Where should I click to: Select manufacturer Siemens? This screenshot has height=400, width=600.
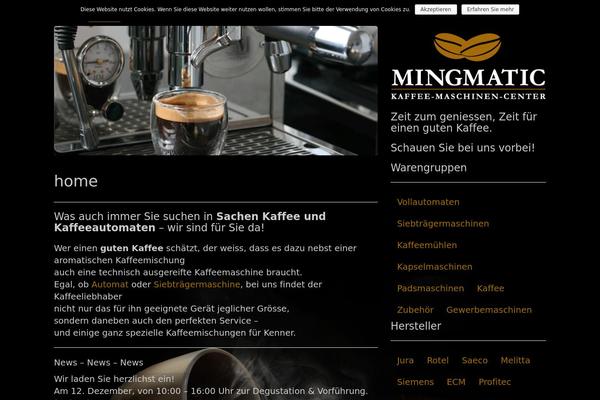(415, 382)
